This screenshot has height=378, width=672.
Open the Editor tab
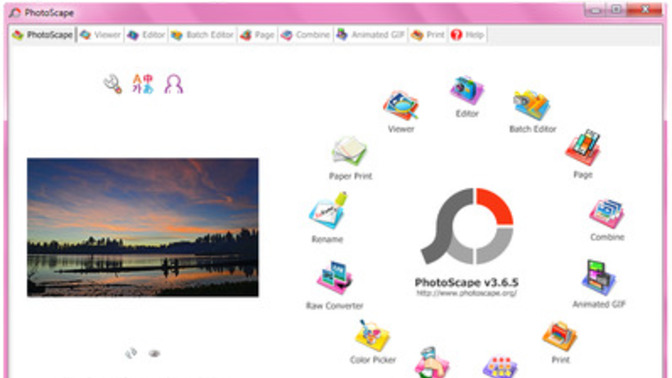pyautogui.click(x=146, y=35)
